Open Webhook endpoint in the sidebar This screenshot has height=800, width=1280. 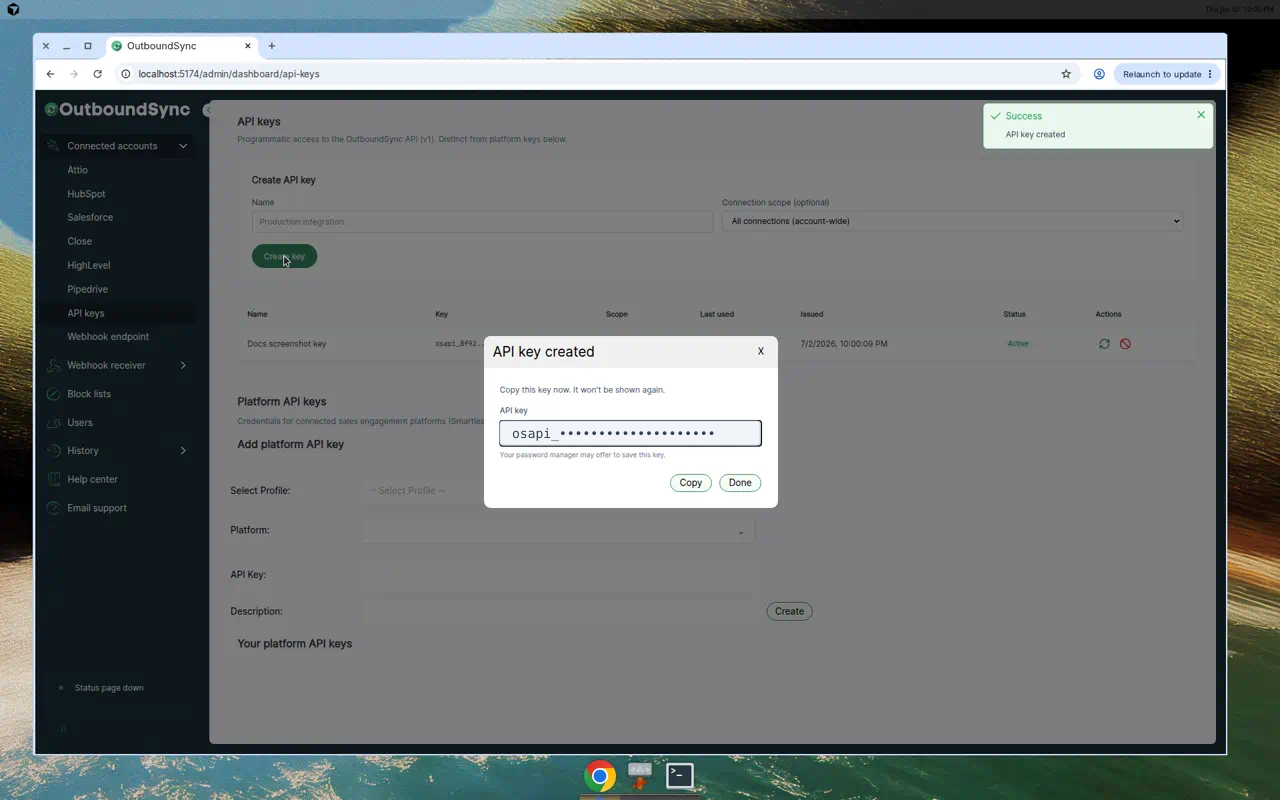pos(108,337)
